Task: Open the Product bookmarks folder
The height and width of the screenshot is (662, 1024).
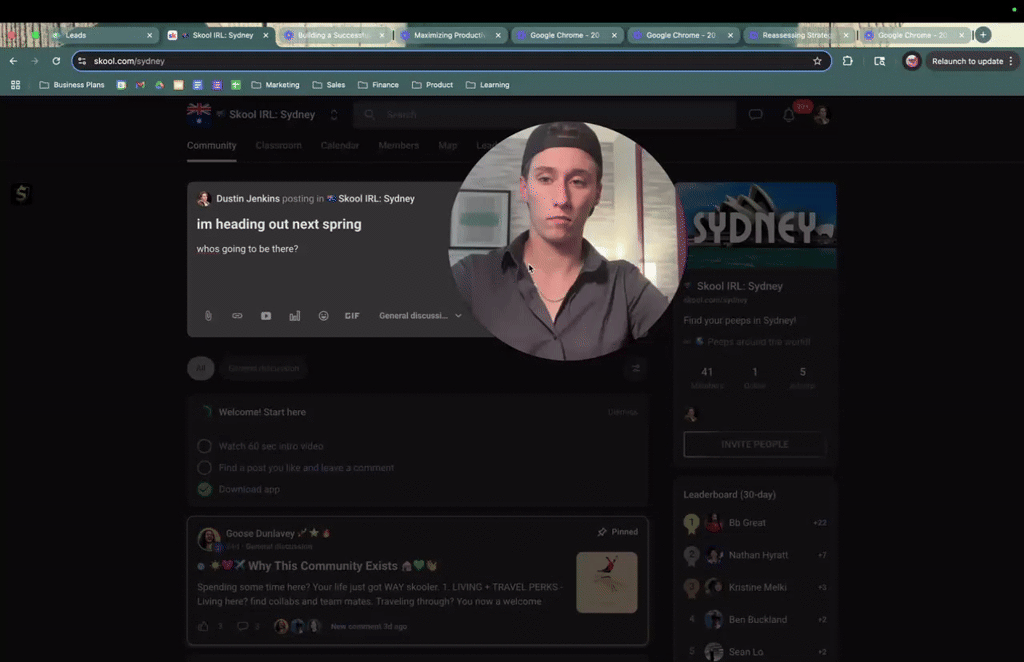Action: click(432, 85)
